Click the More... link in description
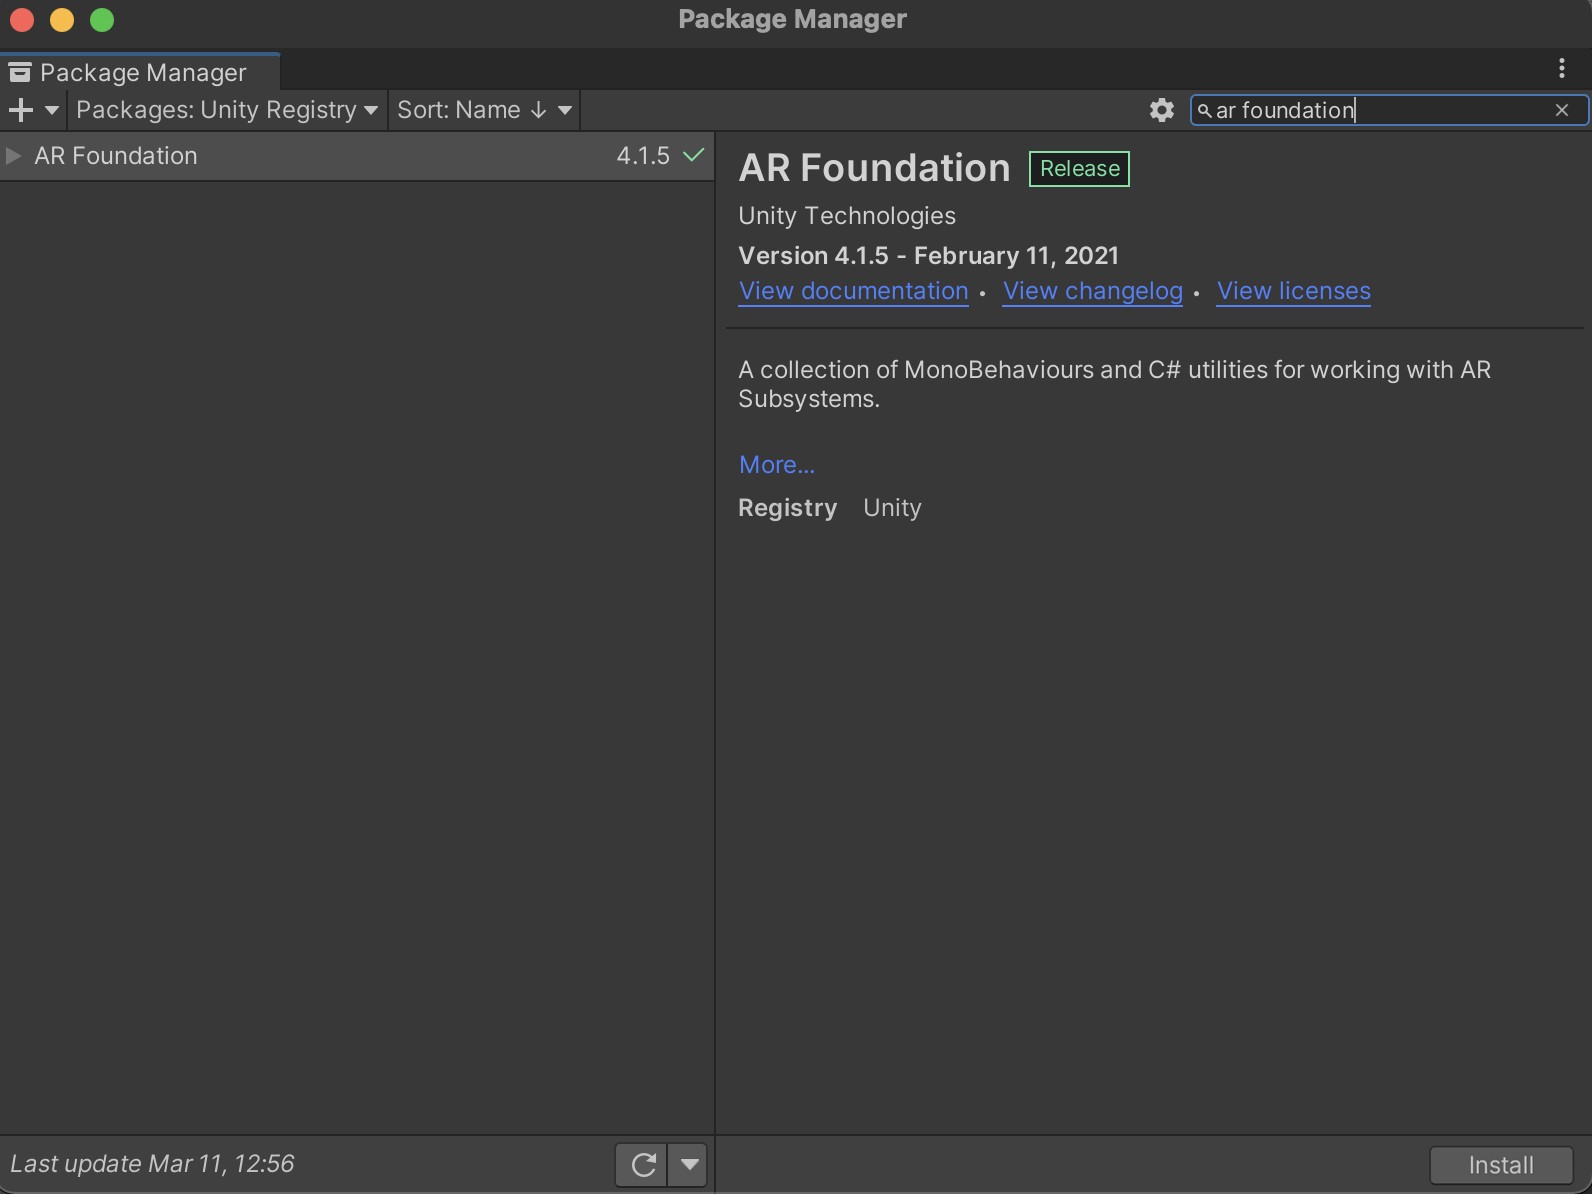 click(776, 465)
